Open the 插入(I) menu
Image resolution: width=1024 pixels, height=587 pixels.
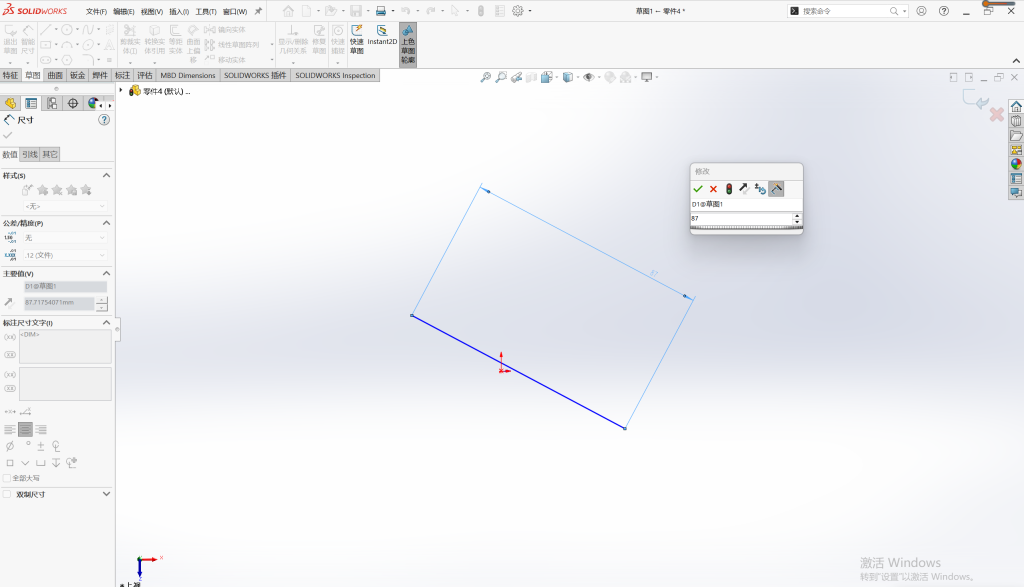pos(179,12)
